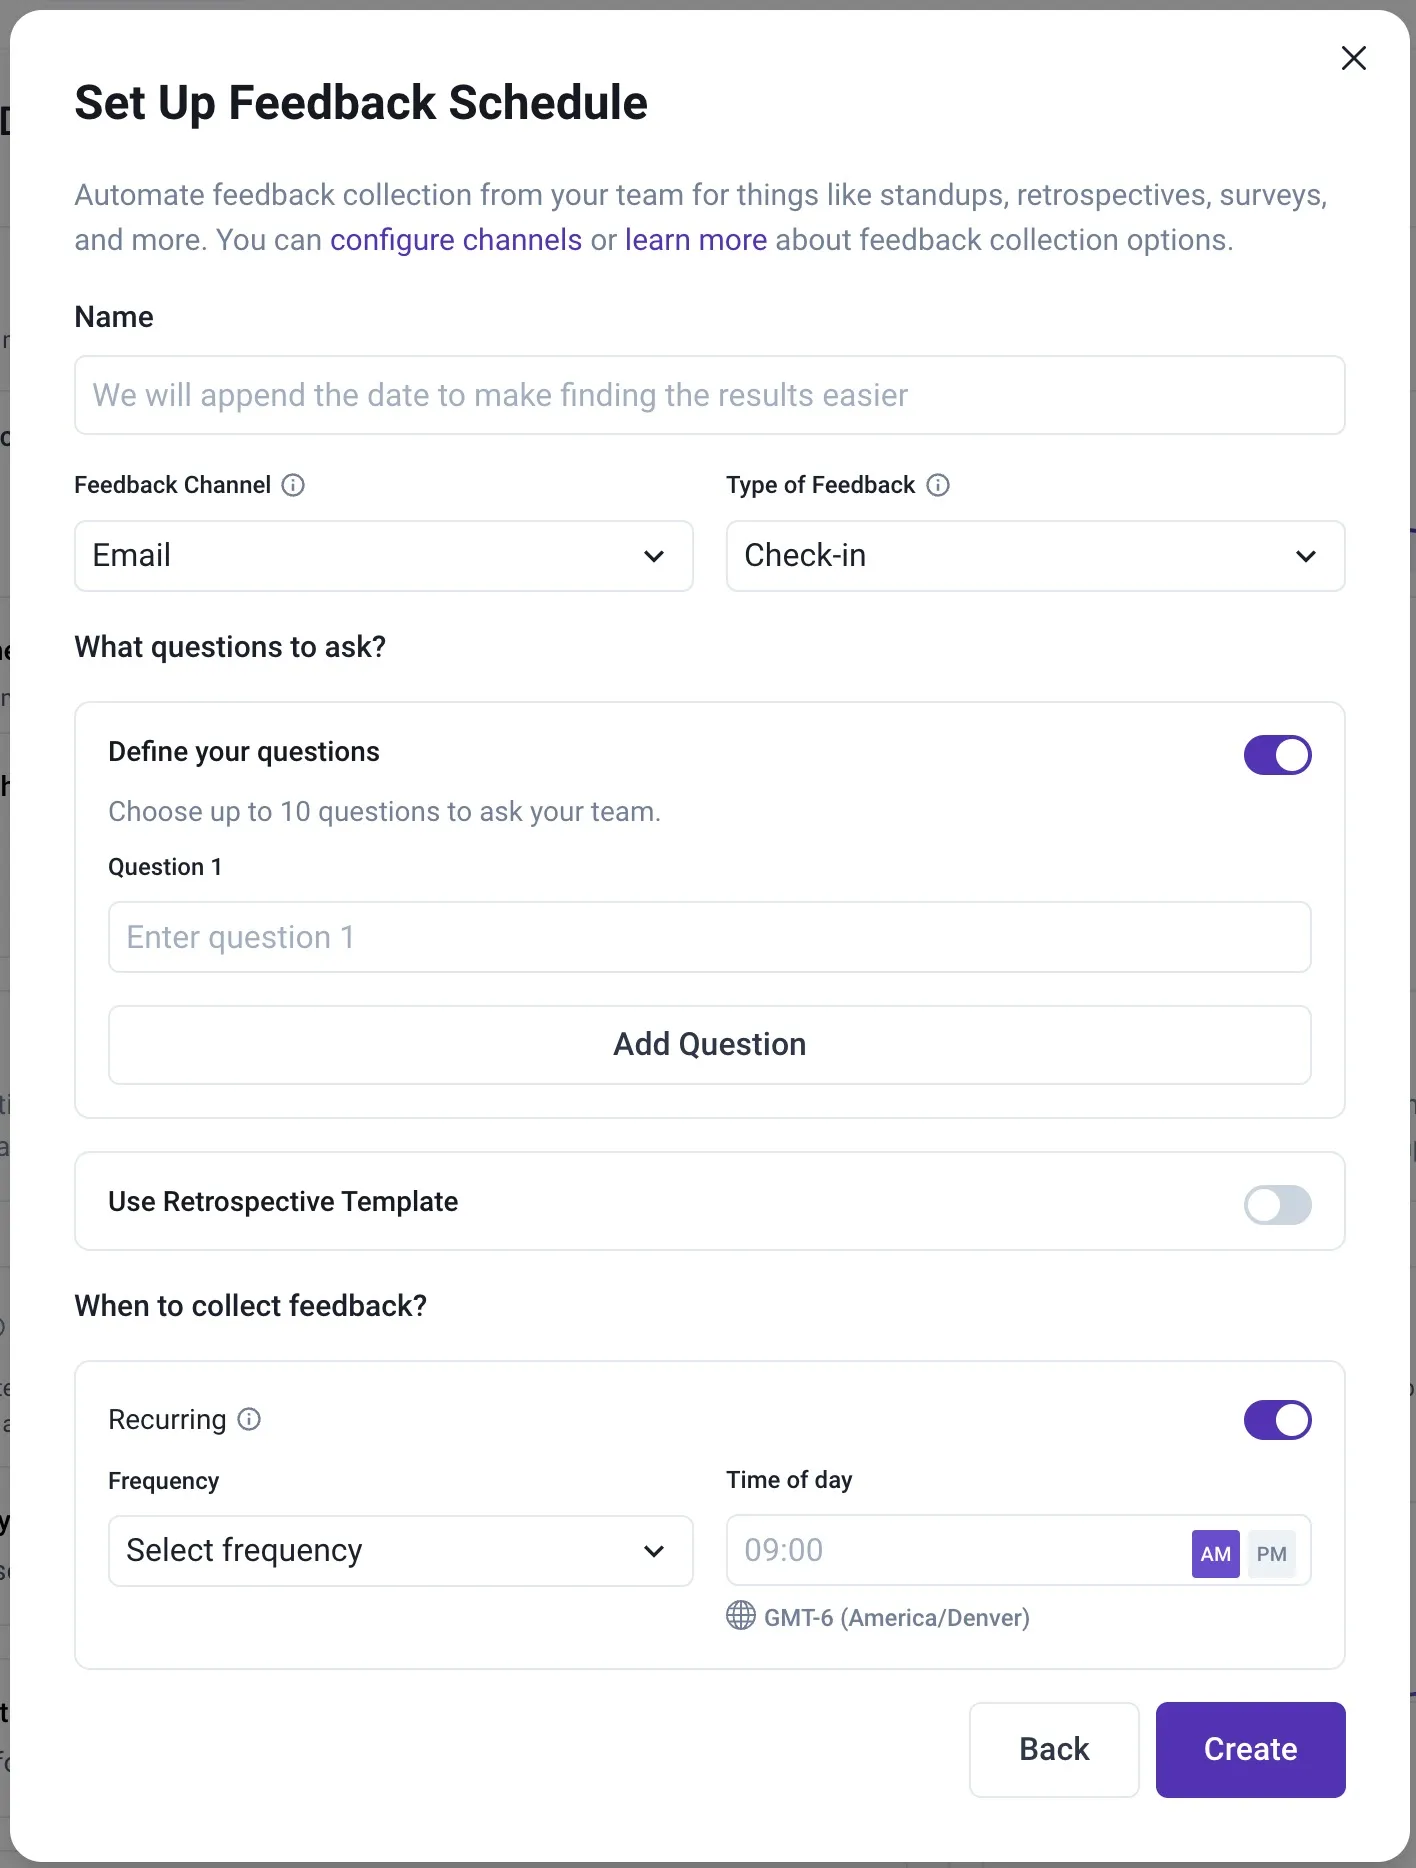Screen dimensions: 1416x1868
Task: Click the info icon next to Type of Feedback
Action: pos(938,485)
